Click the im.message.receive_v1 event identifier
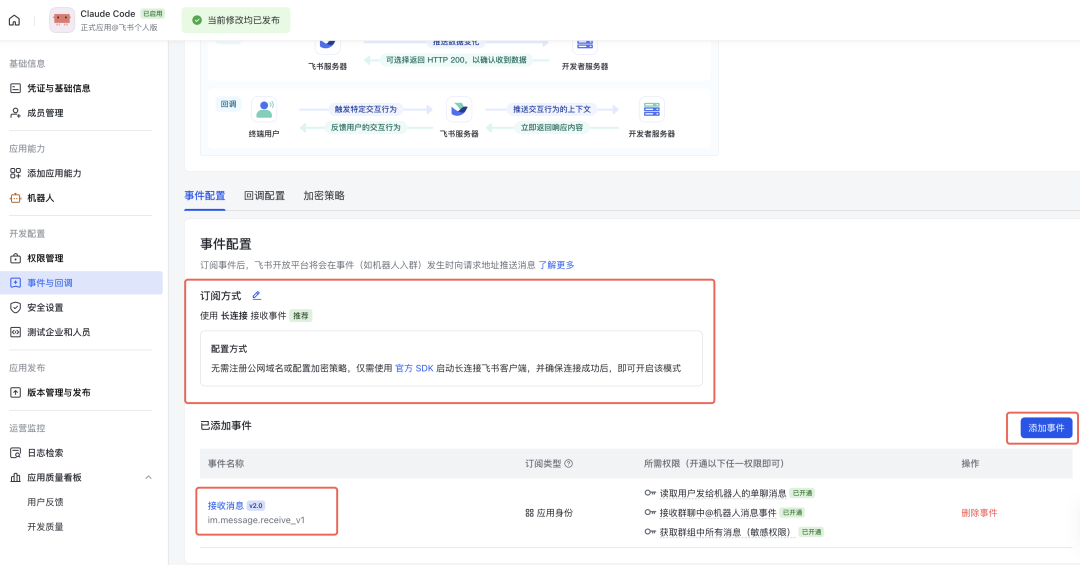The width and height of the screenshot is (1080, 565). 256,520
